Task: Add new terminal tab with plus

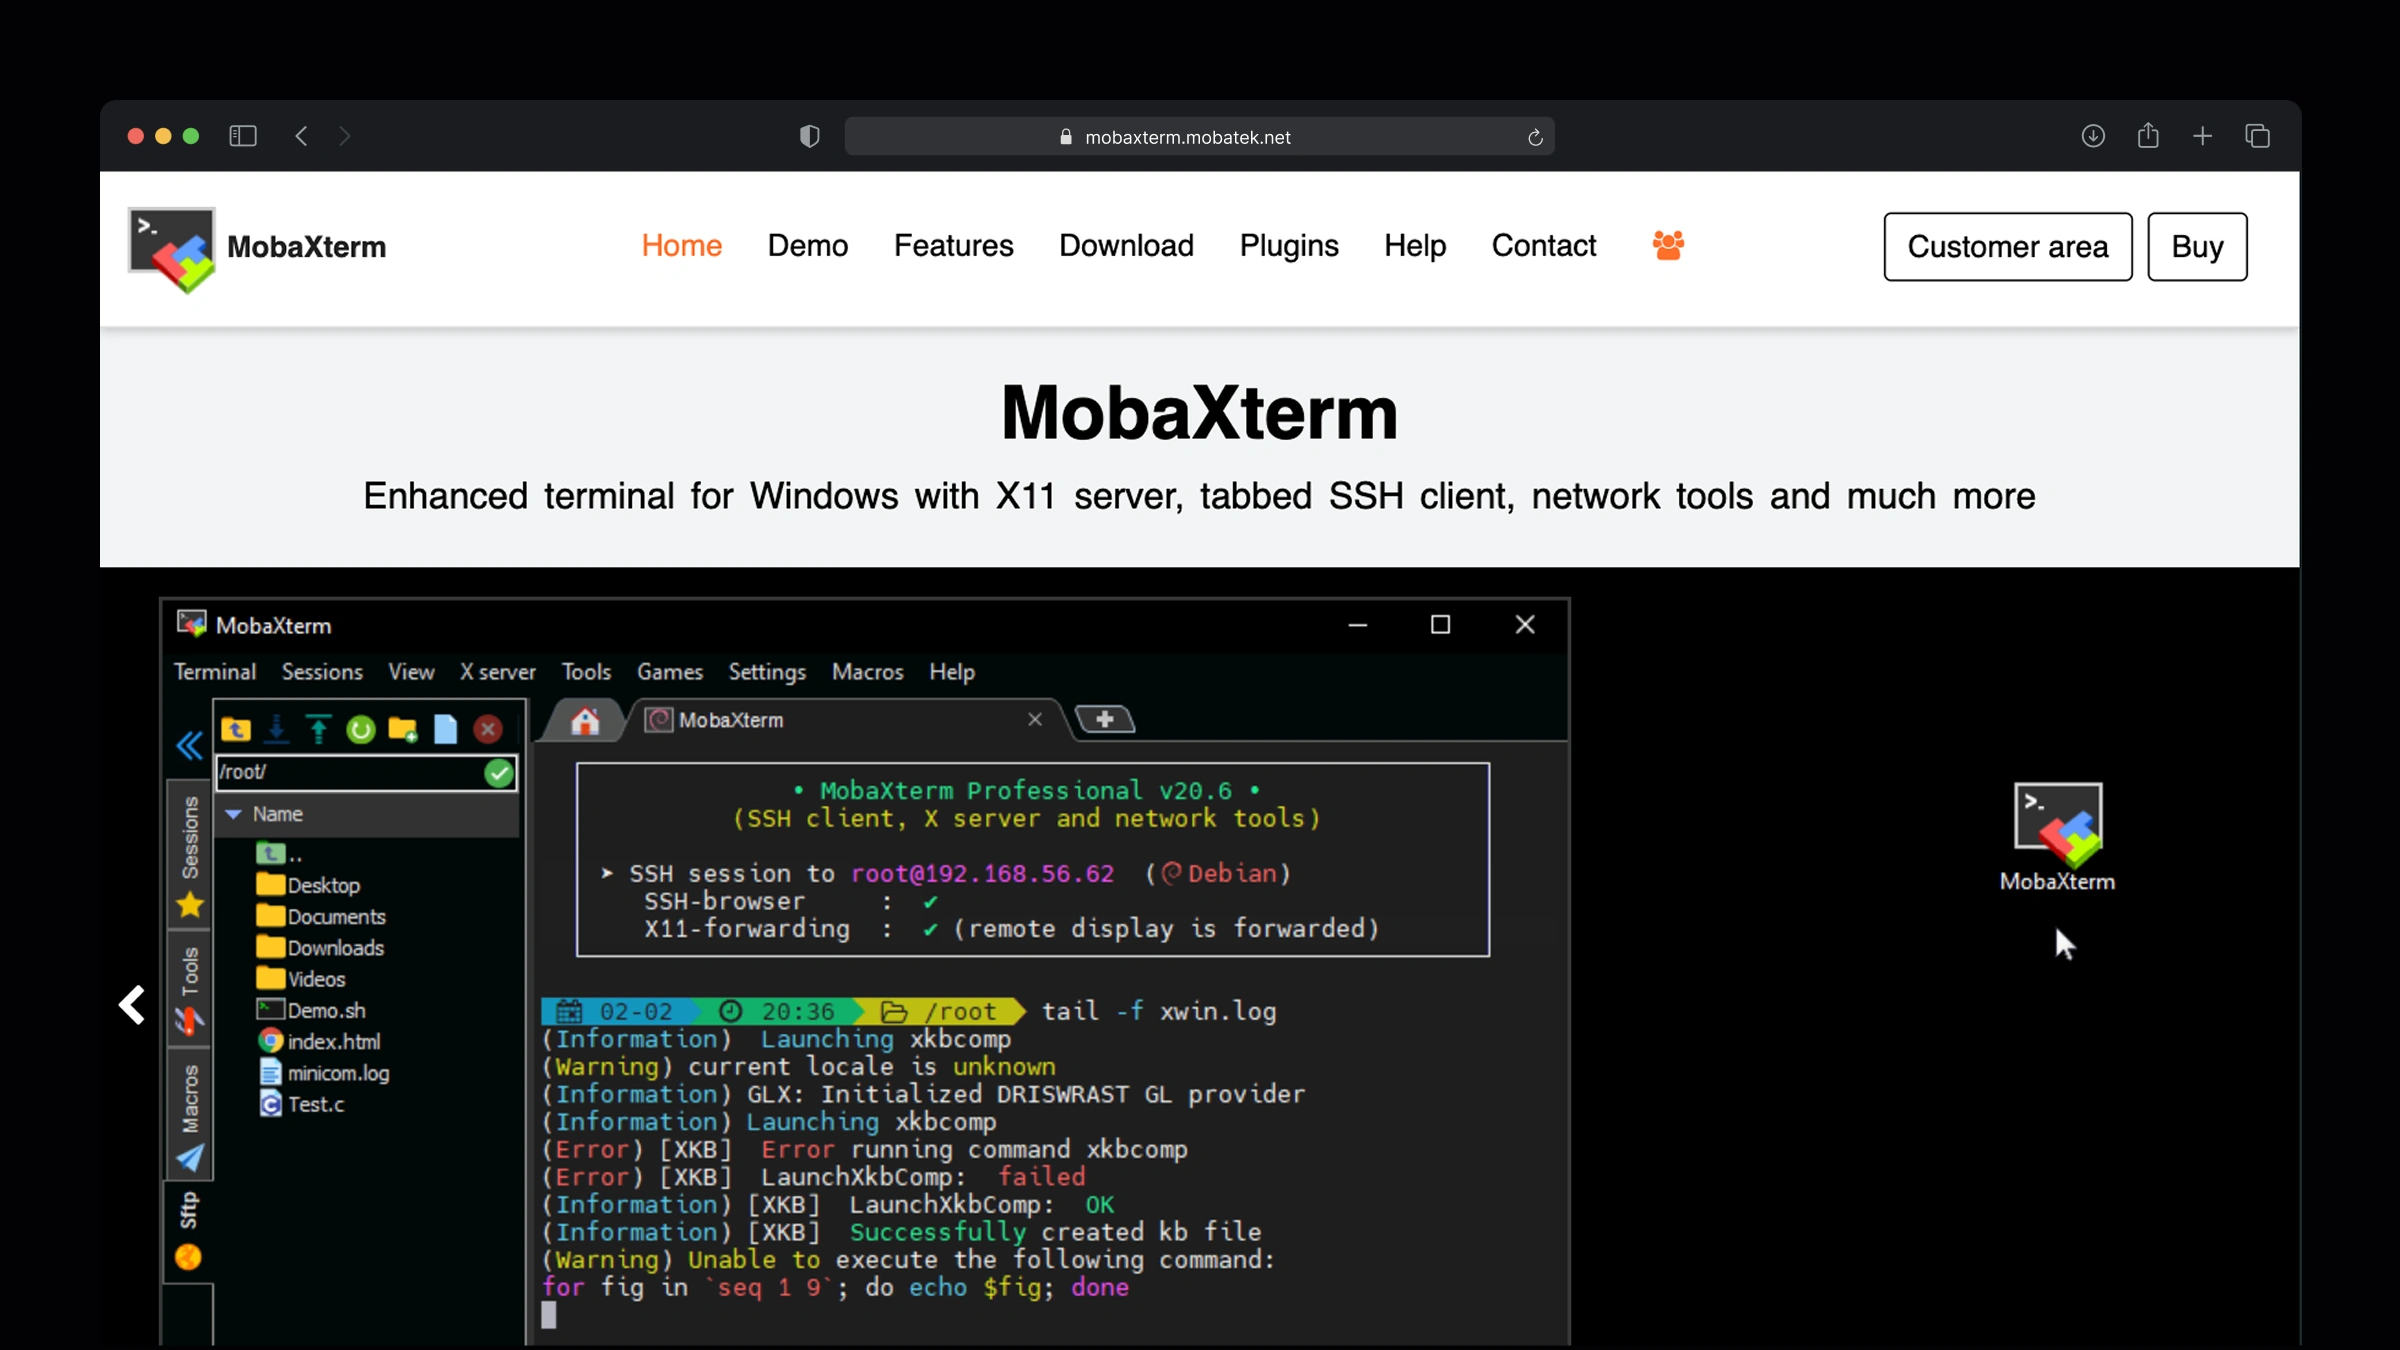Action: [x=1105, y=719]
